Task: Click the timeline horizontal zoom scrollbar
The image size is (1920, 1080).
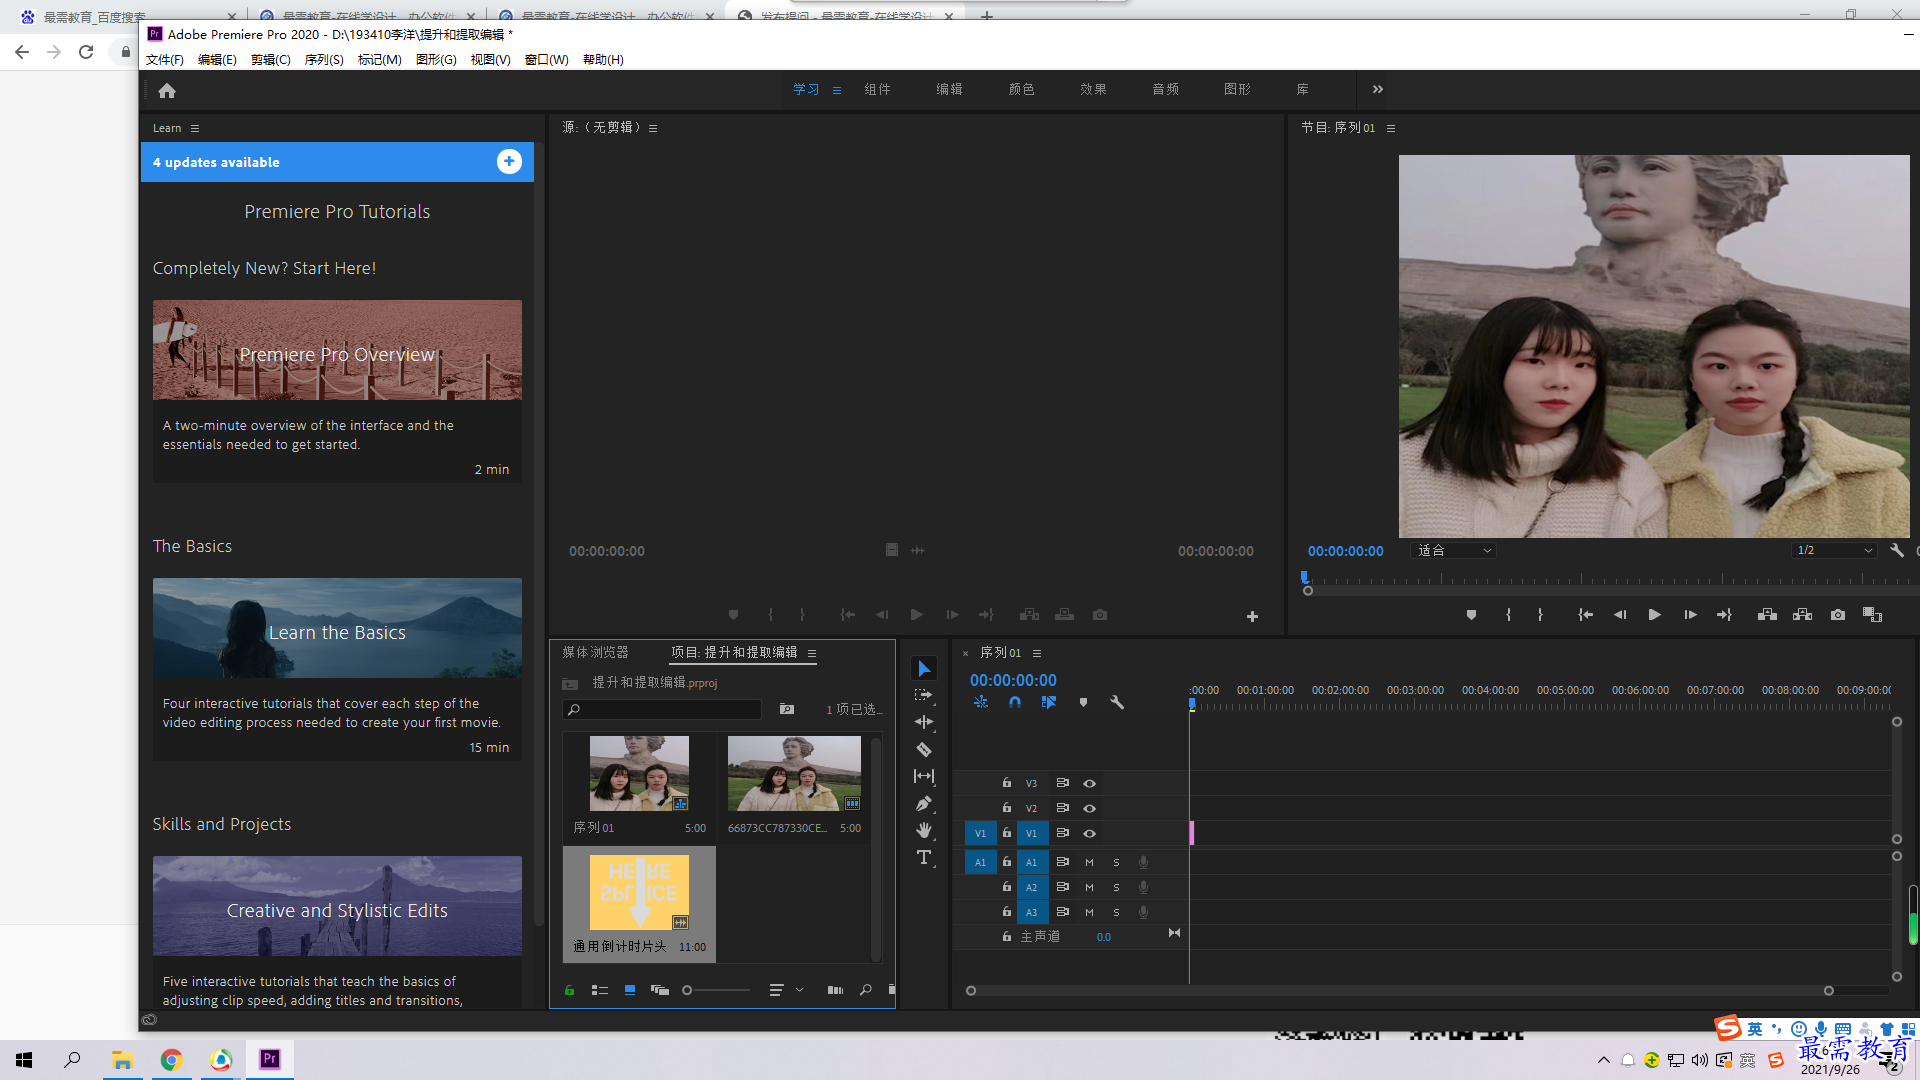Action: pyautogui.click(x=1399, y=991)
